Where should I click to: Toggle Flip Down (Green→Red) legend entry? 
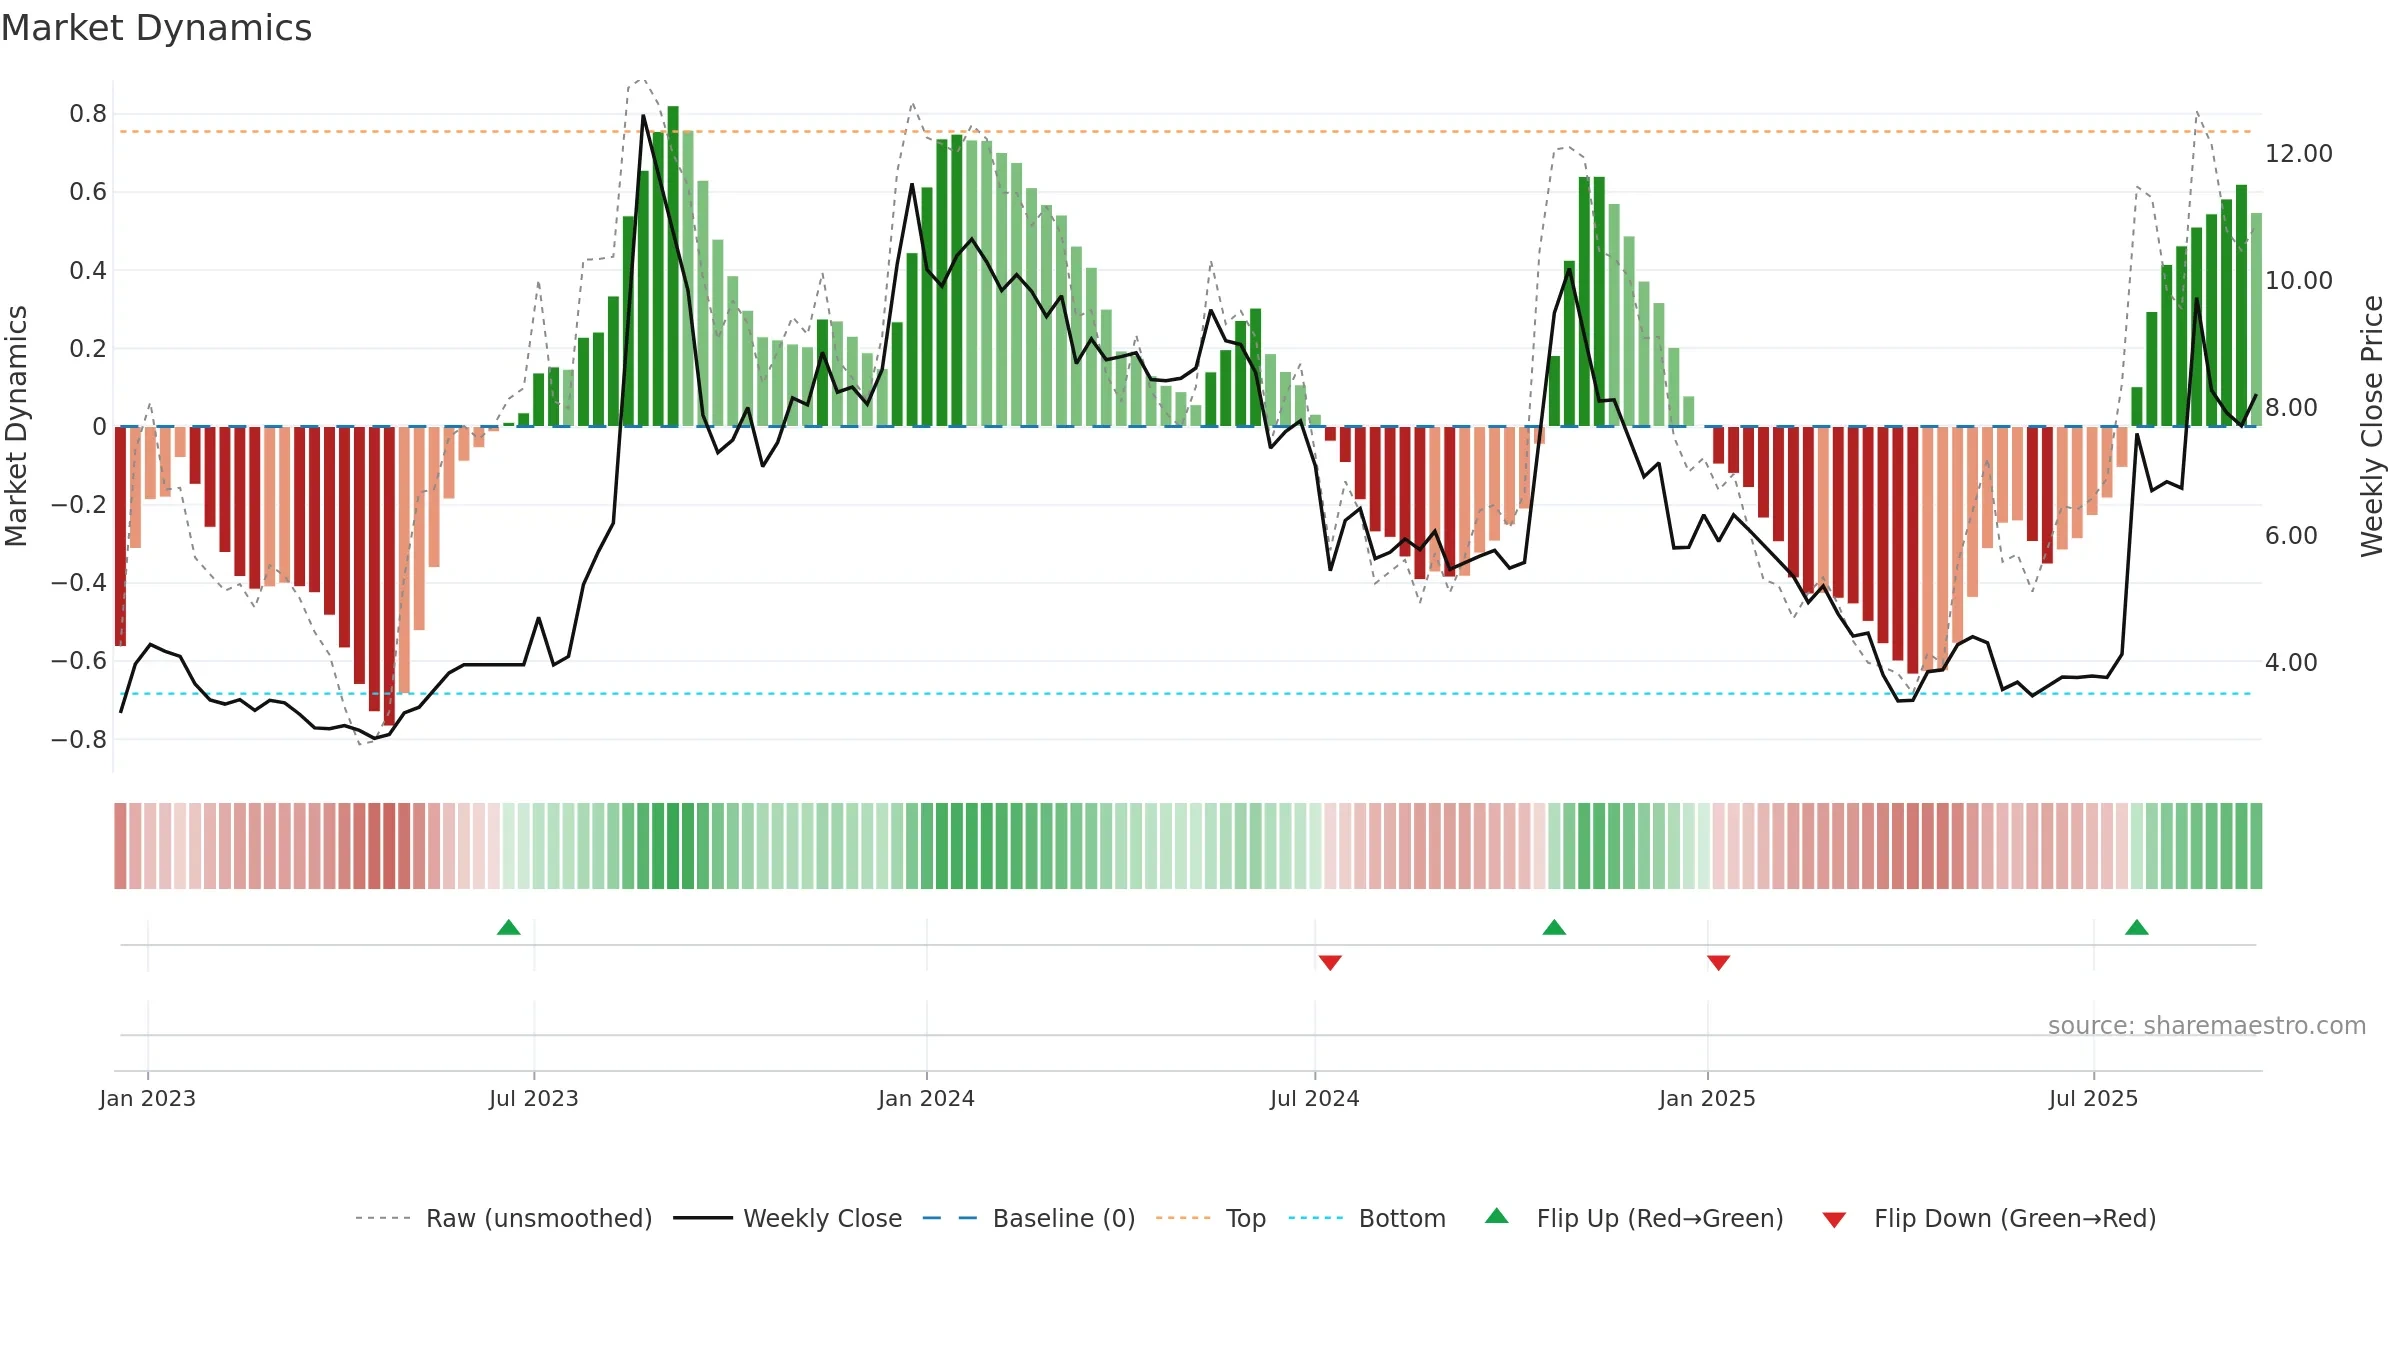pos(1988,1218)
